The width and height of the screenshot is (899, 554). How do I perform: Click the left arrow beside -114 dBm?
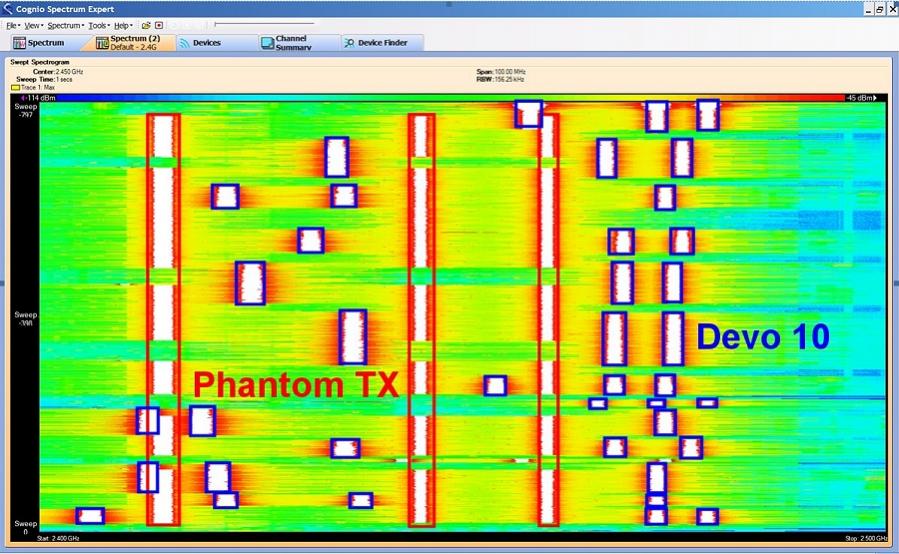pyautogui.click(x=22, y=98)
